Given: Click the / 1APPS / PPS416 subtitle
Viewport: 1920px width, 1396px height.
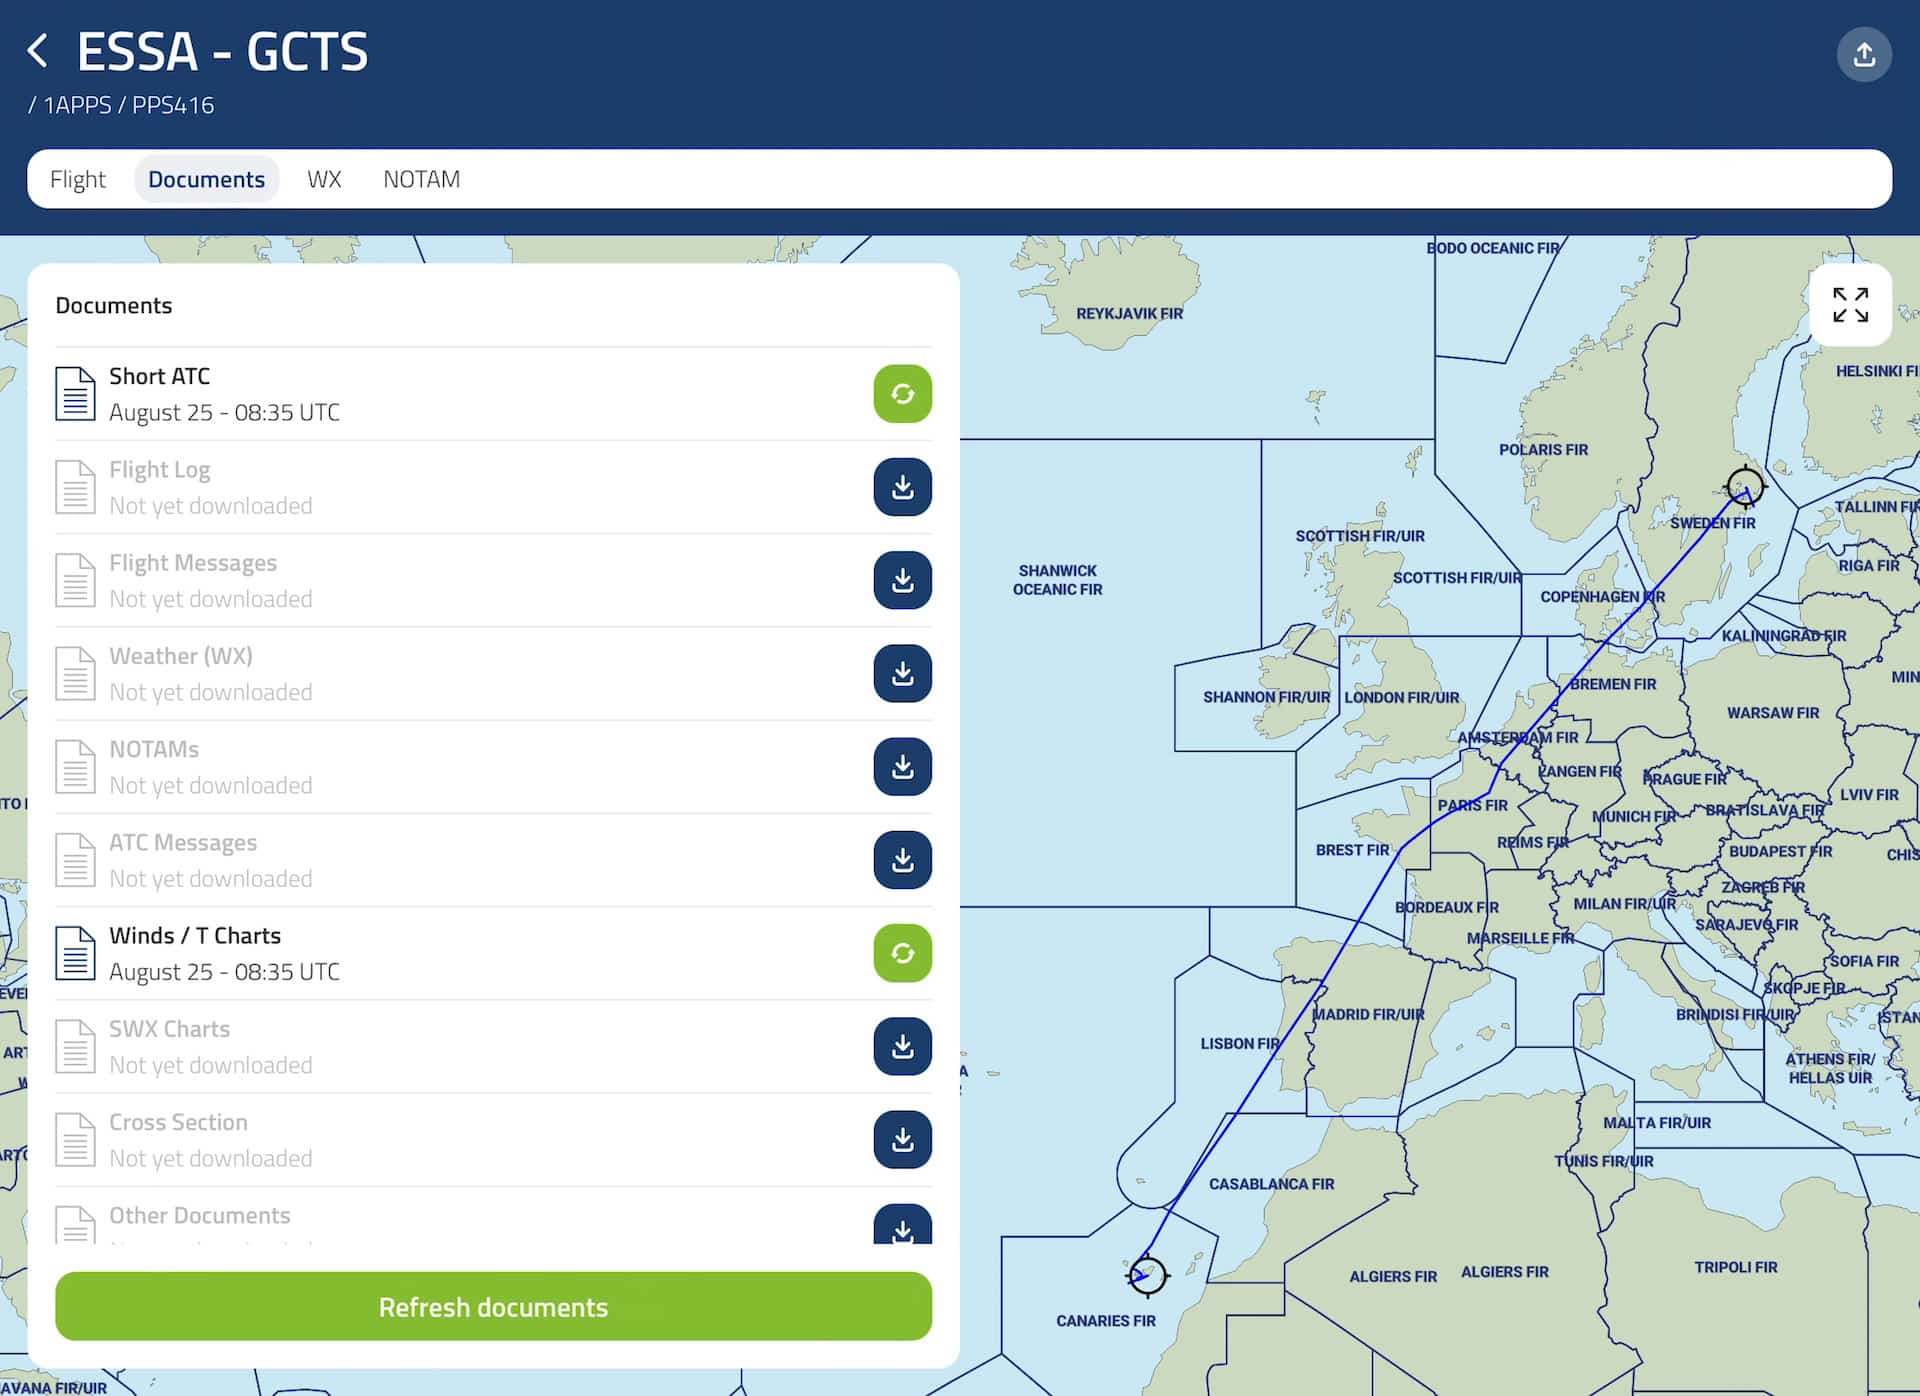Looking at the screenshot, I should click(x=121, y=105).
